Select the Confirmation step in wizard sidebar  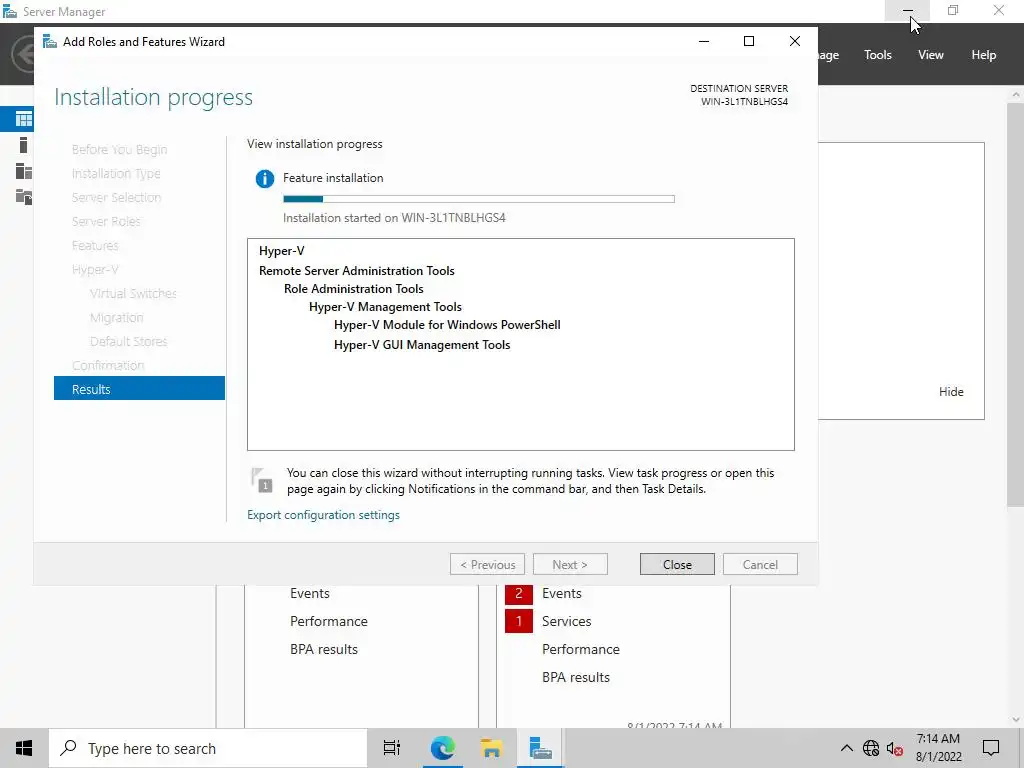[108, 366]
